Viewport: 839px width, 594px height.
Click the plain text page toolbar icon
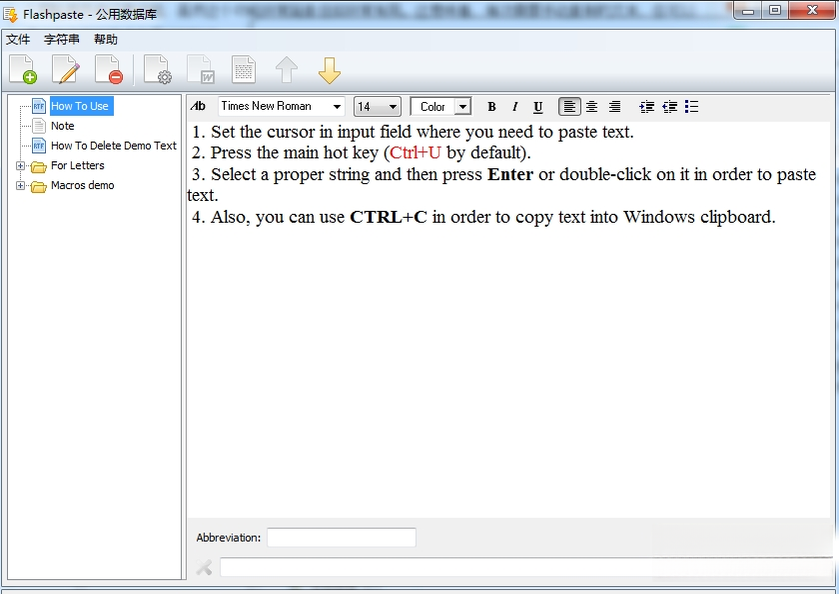(243, 70)
